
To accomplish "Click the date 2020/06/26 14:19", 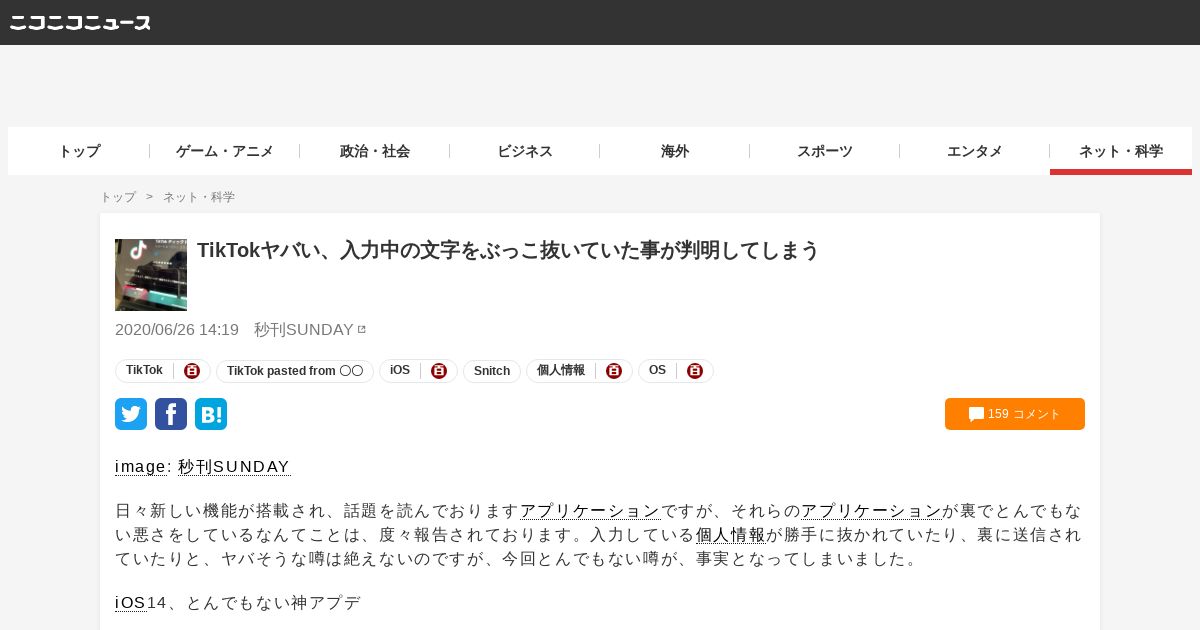I will pos(177,329).
